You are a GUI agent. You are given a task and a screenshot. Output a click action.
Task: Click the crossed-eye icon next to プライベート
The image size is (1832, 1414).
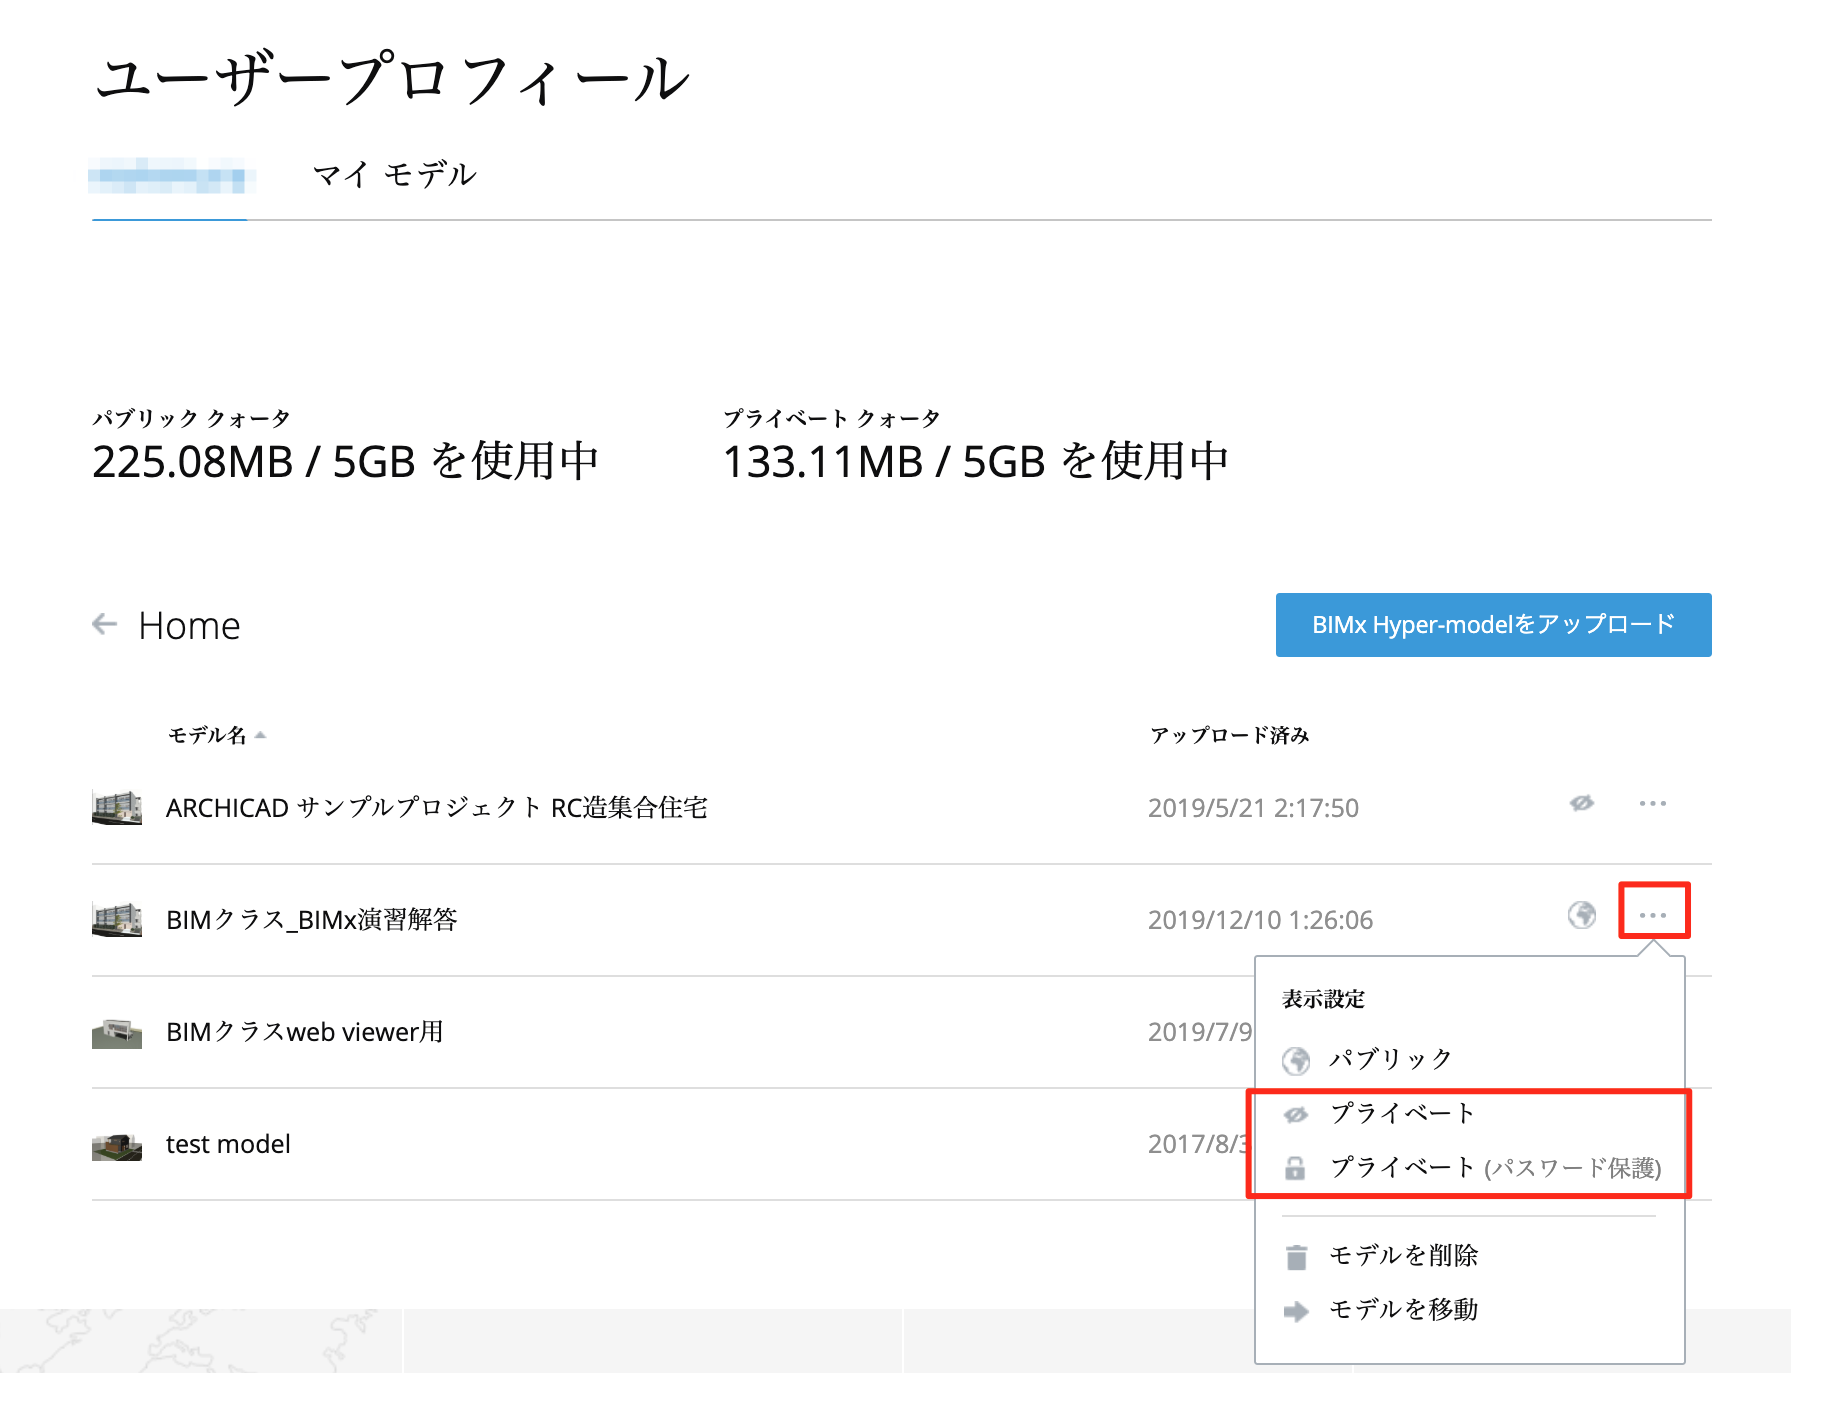tap(1296, 1114)
